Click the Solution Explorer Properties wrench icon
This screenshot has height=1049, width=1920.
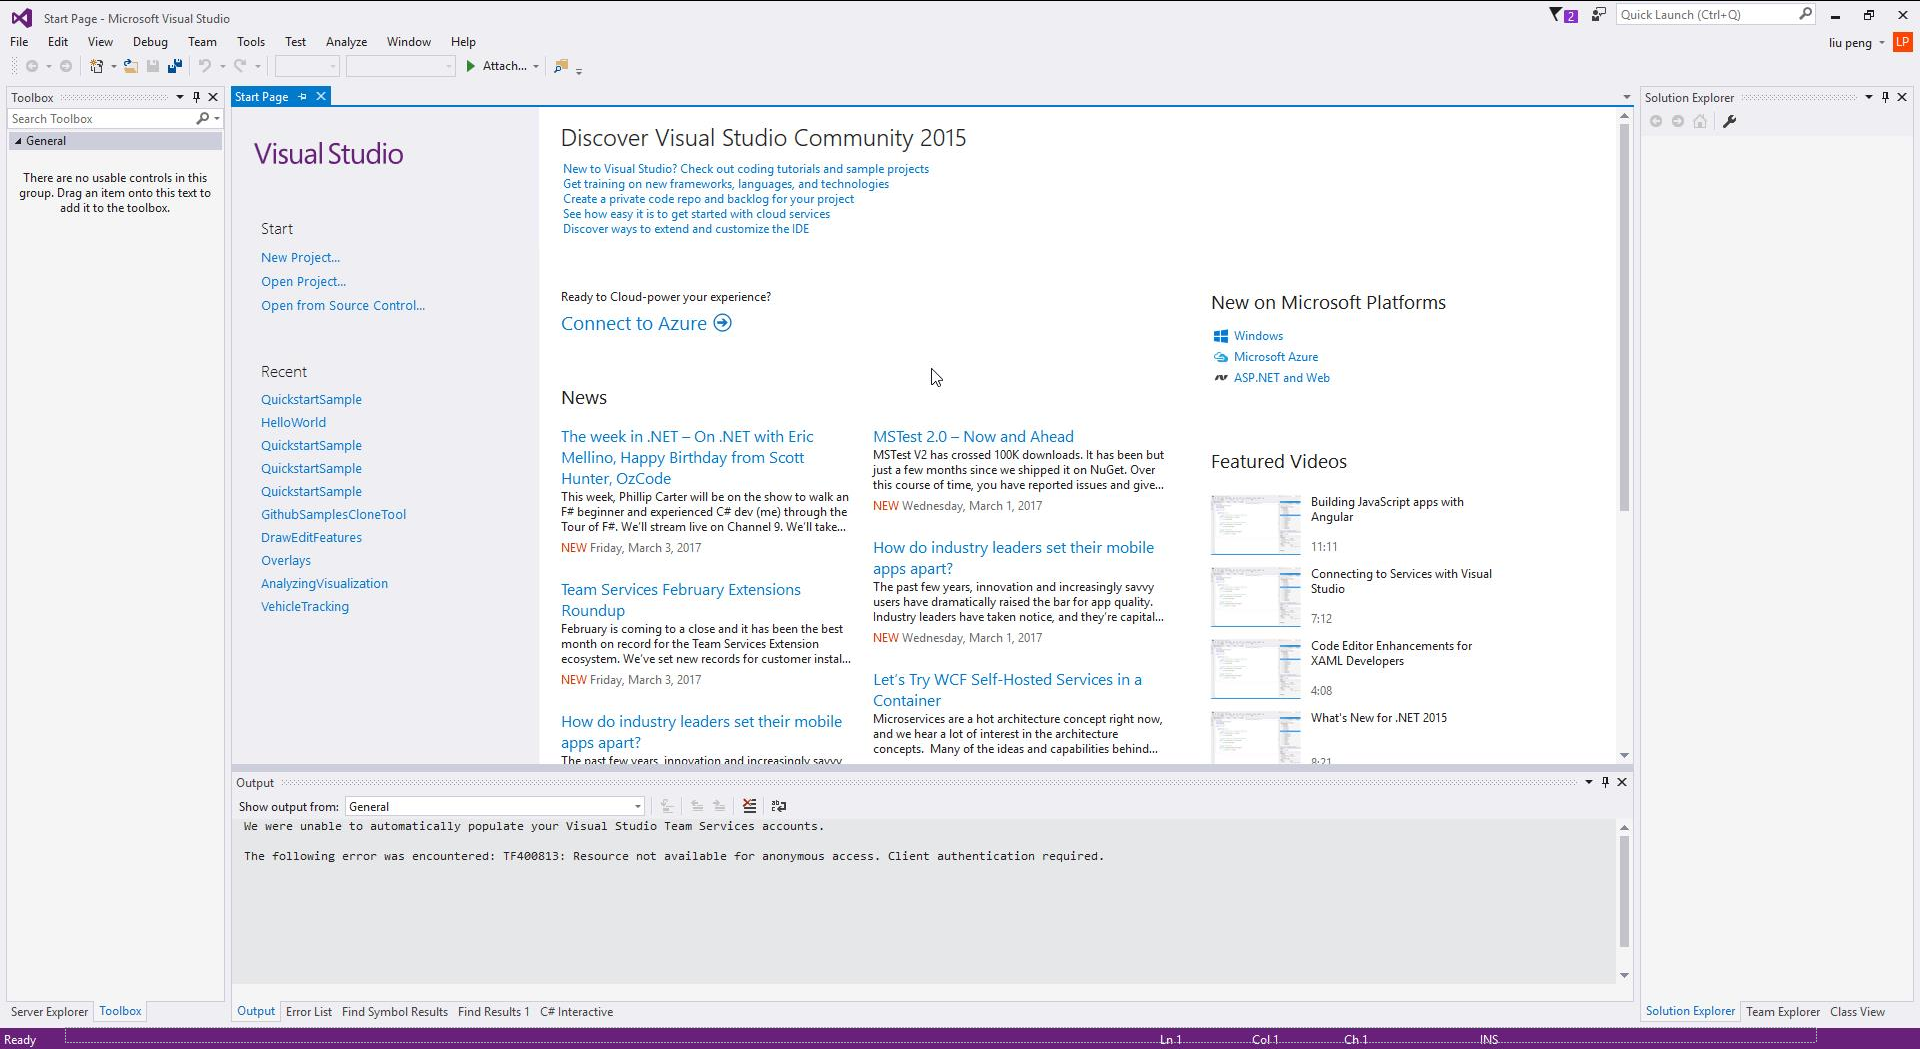click(x=1729, y=121)
